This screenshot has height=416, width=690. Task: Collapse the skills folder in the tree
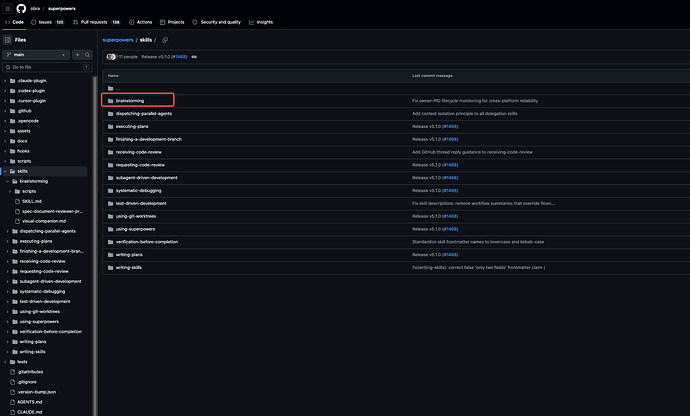coord(5,171)
